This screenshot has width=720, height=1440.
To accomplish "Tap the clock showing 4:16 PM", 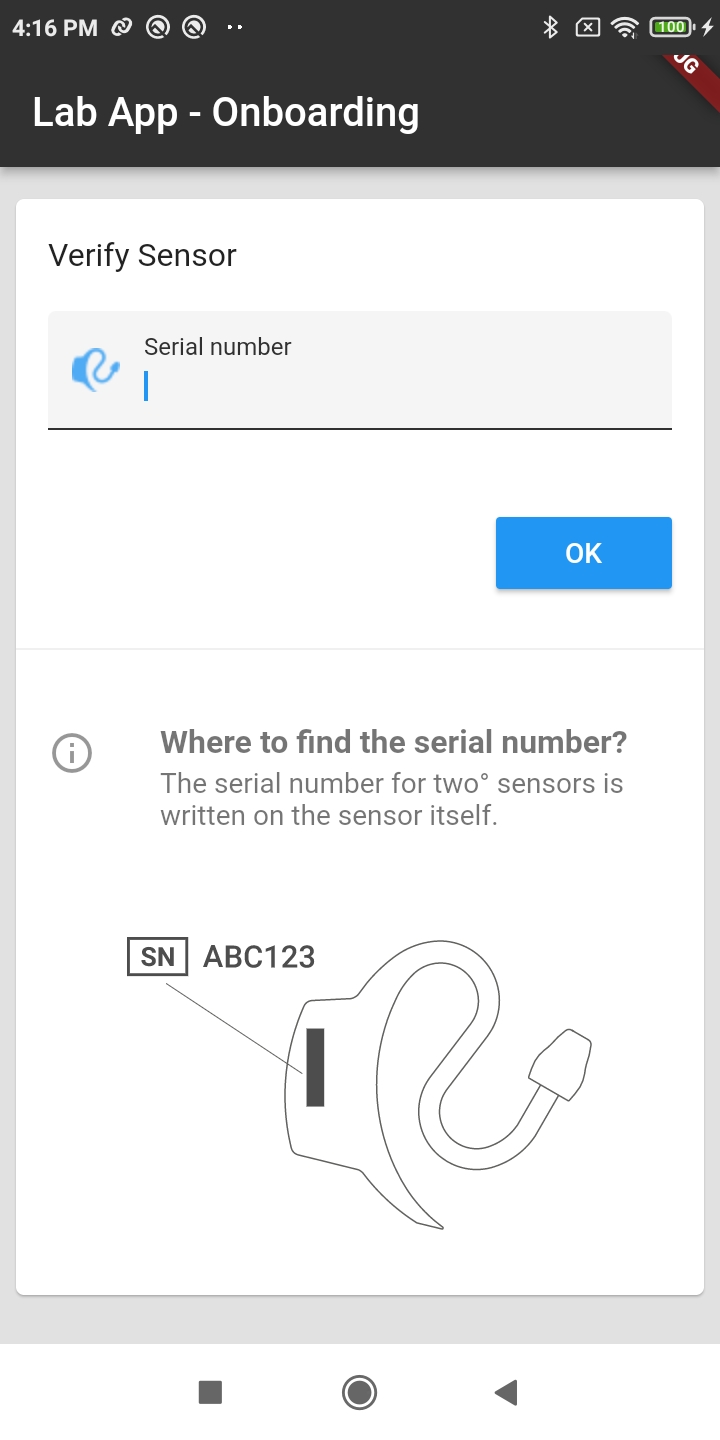I will (55, 28).
